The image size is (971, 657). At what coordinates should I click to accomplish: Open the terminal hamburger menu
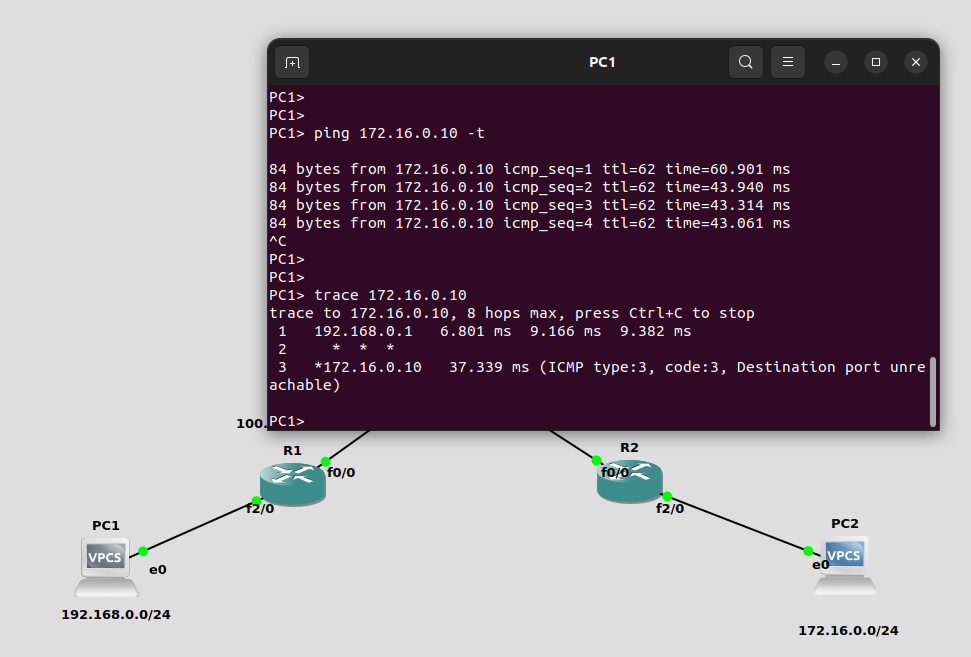pyautogui.click(x=787, y=62)
